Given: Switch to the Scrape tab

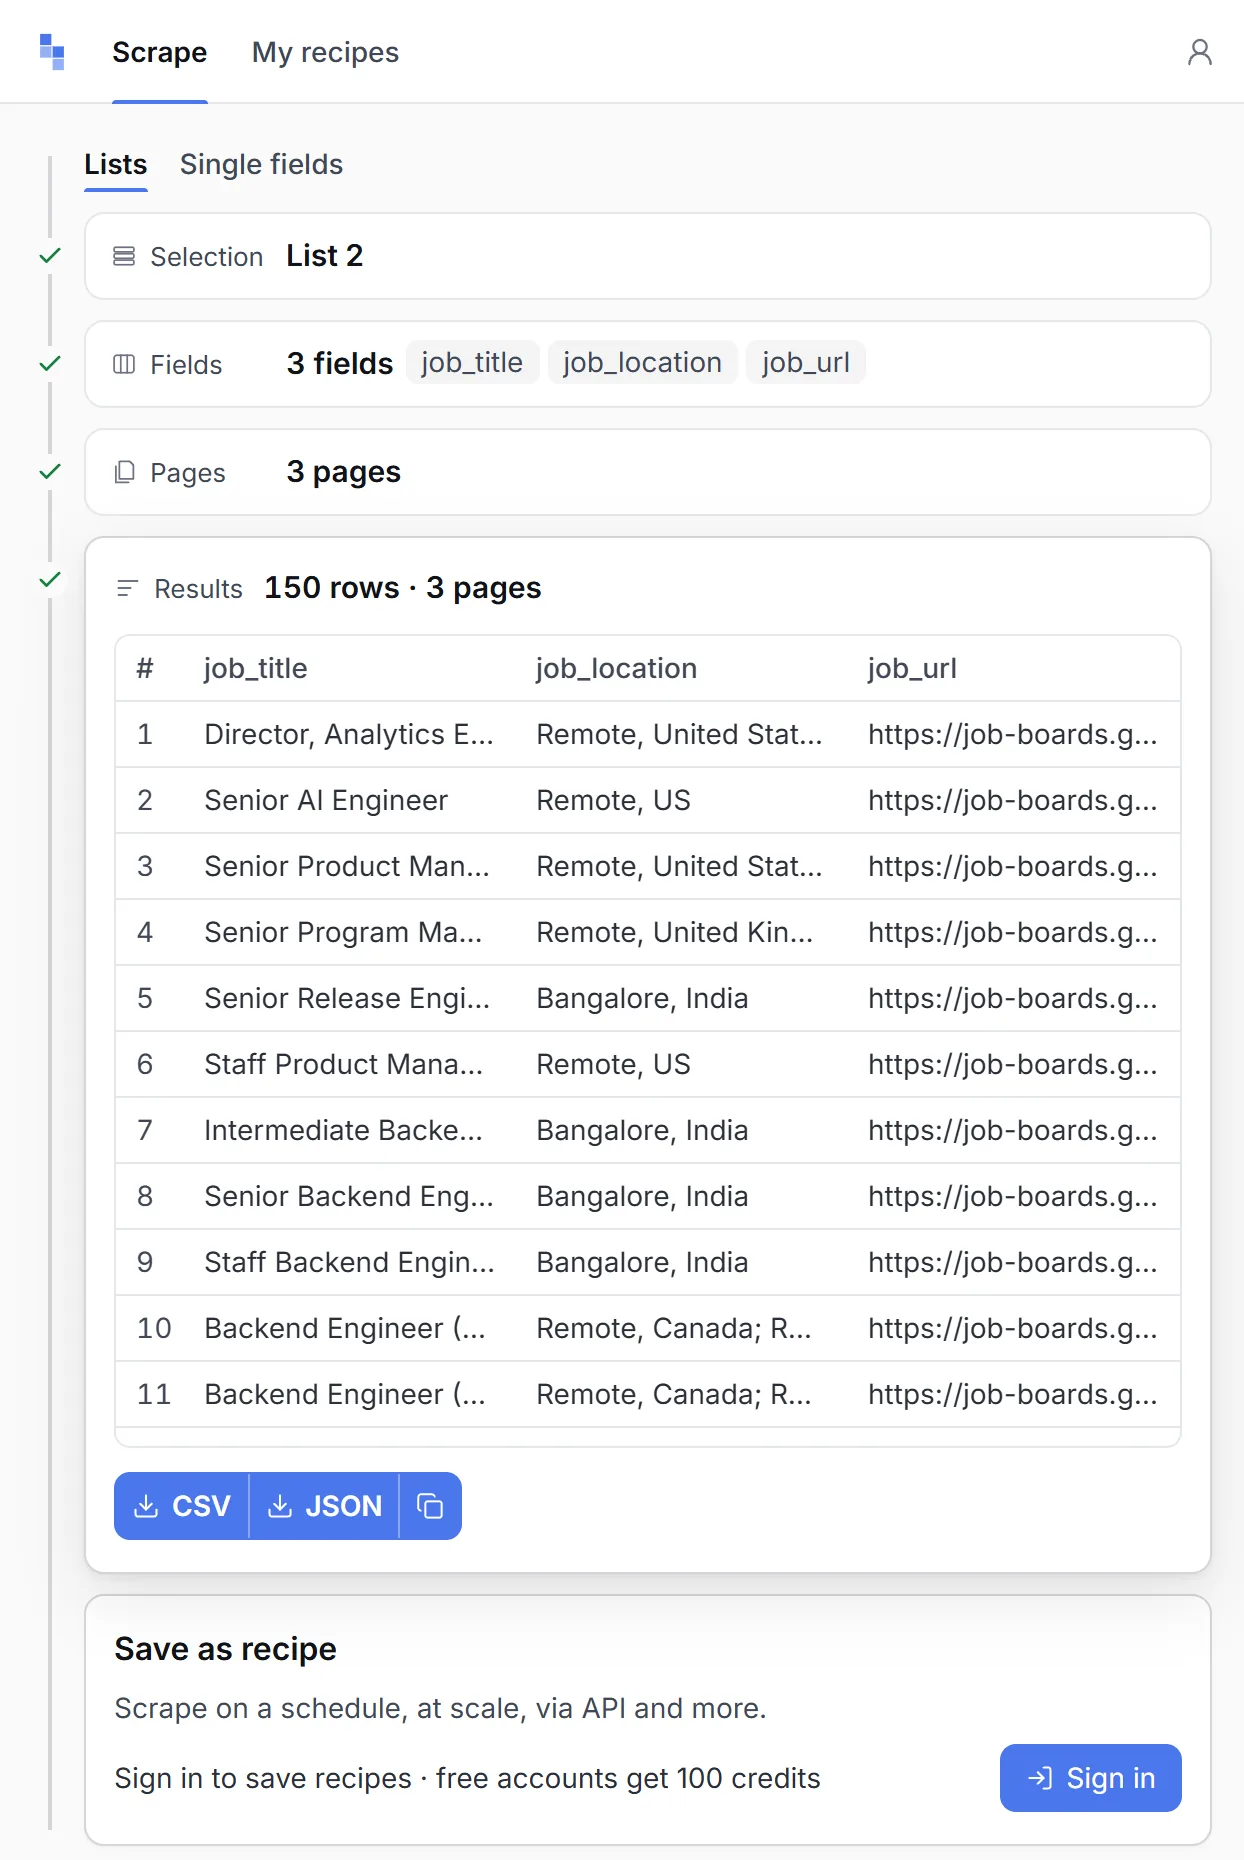Looking at the screenshot, I should coord(160,52).
